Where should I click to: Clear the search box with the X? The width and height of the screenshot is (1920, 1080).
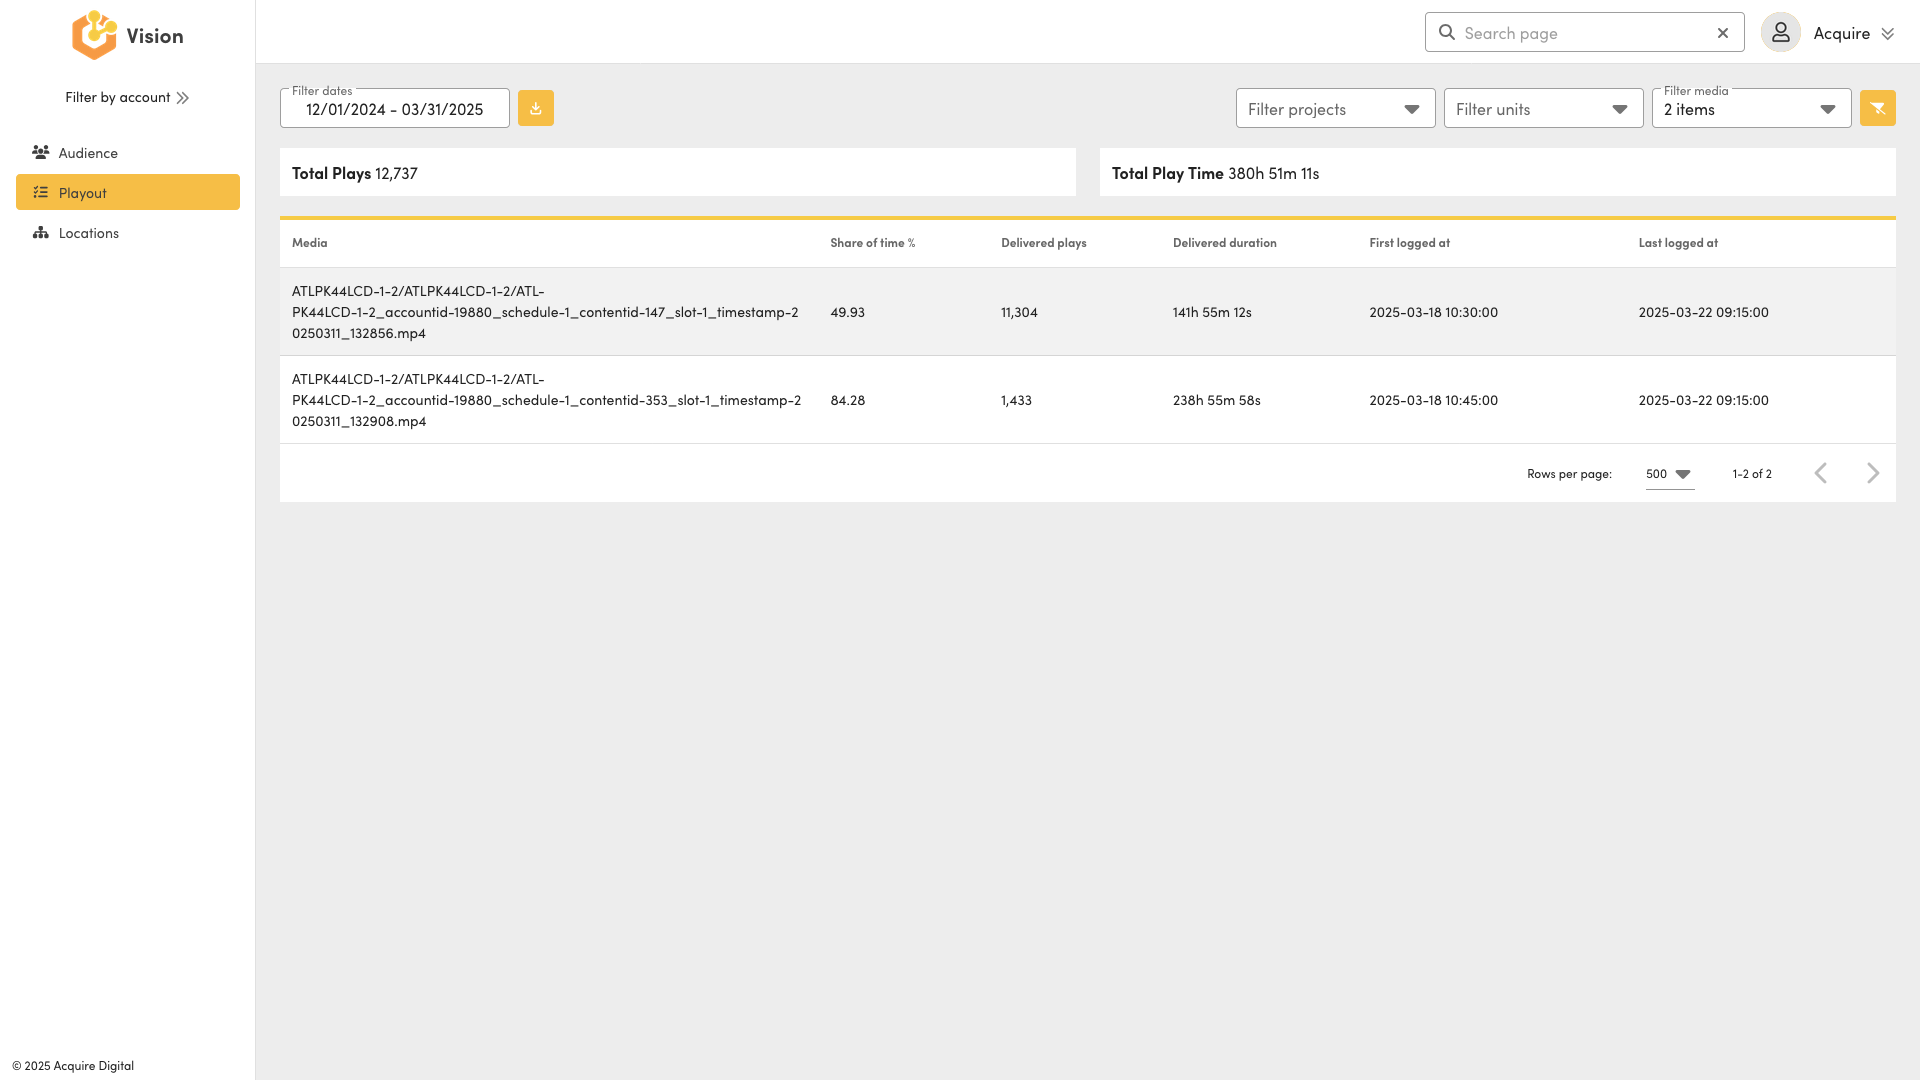(1723, 33)
